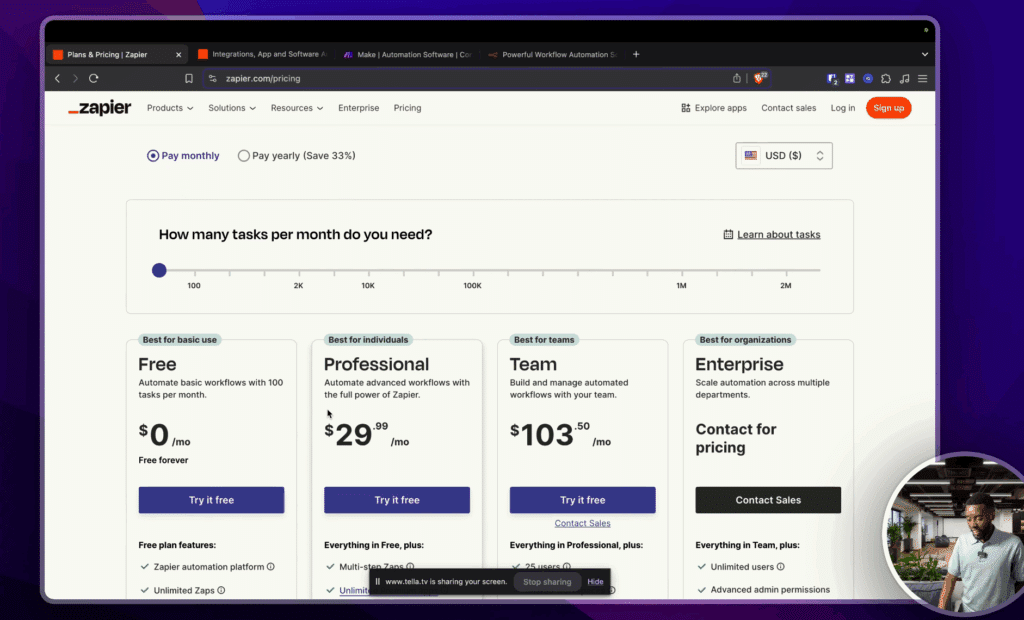1024x620 pixels.
Task: Click info icon next to Zapier automation platform
Action: click(271, 567)
